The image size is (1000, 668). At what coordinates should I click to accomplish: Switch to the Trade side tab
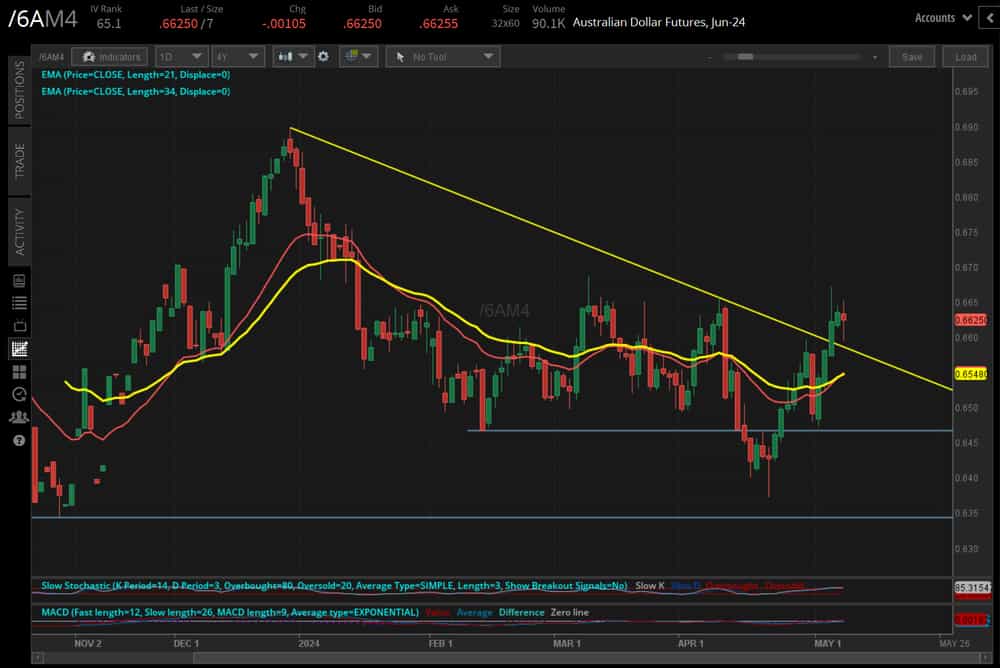pyautogui.click(x=19, y=161)
